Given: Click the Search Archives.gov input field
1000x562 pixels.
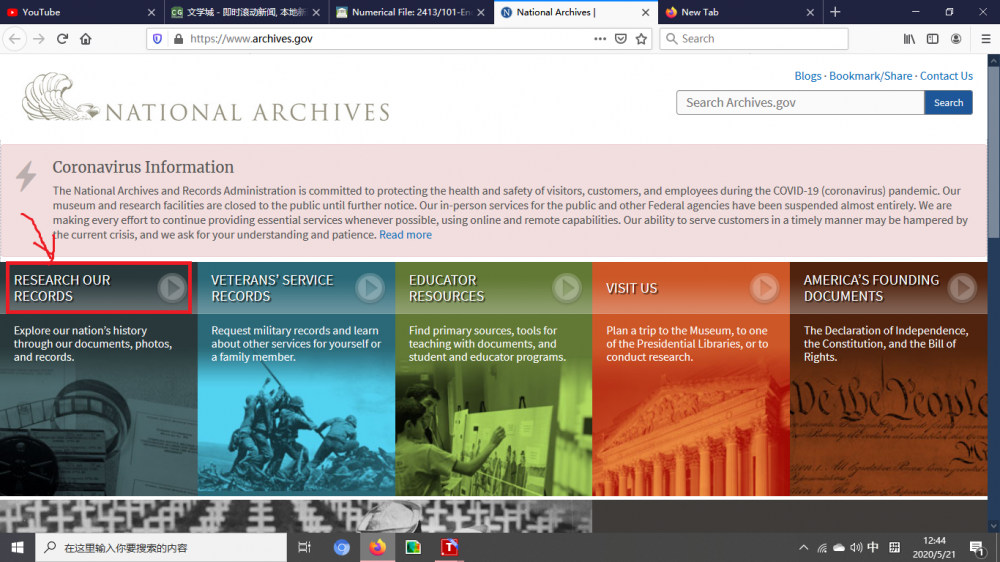Looking at the screenshot, I should pyautogui.click(x=799, y=102).
